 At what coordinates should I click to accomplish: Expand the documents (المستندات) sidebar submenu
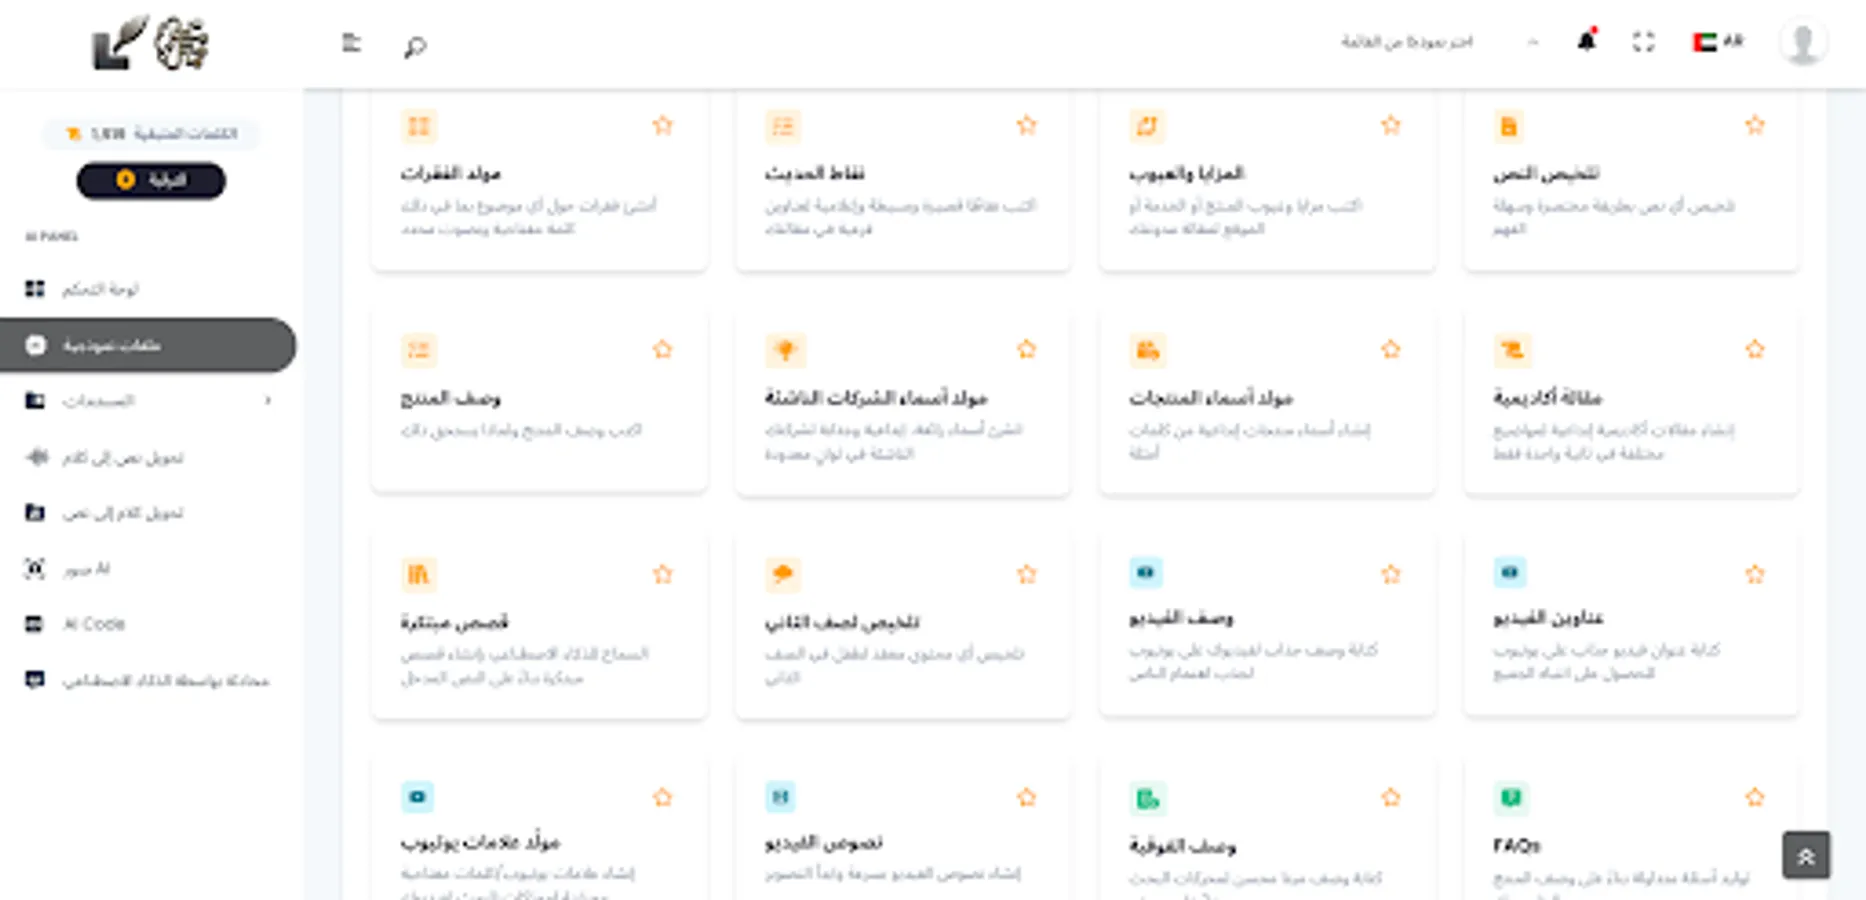(267, 401)
